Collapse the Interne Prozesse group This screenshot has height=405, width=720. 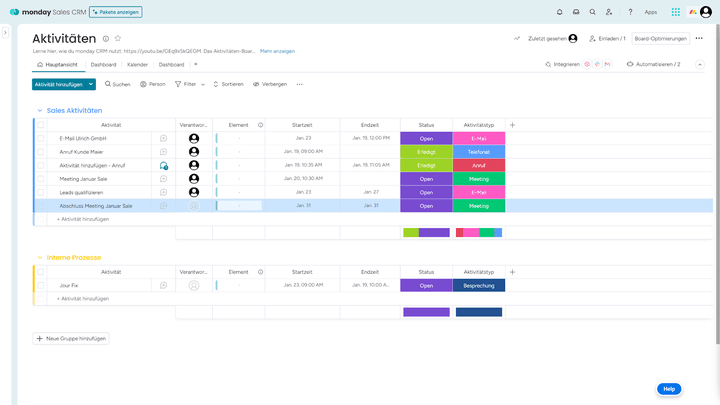40,257
